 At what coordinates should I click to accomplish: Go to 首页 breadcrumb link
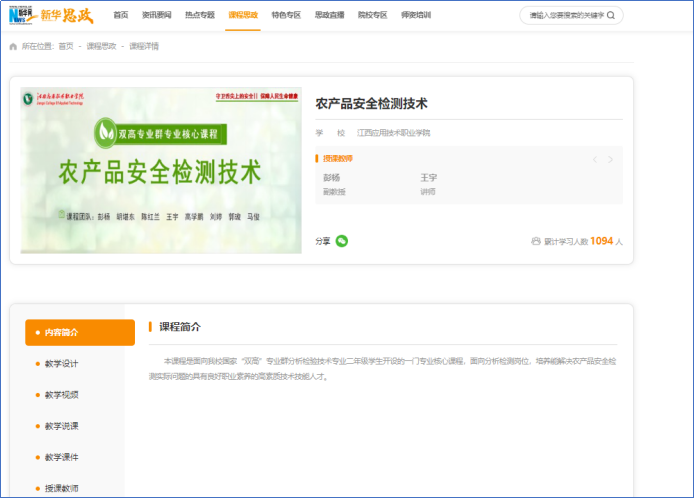click(66, 47)
